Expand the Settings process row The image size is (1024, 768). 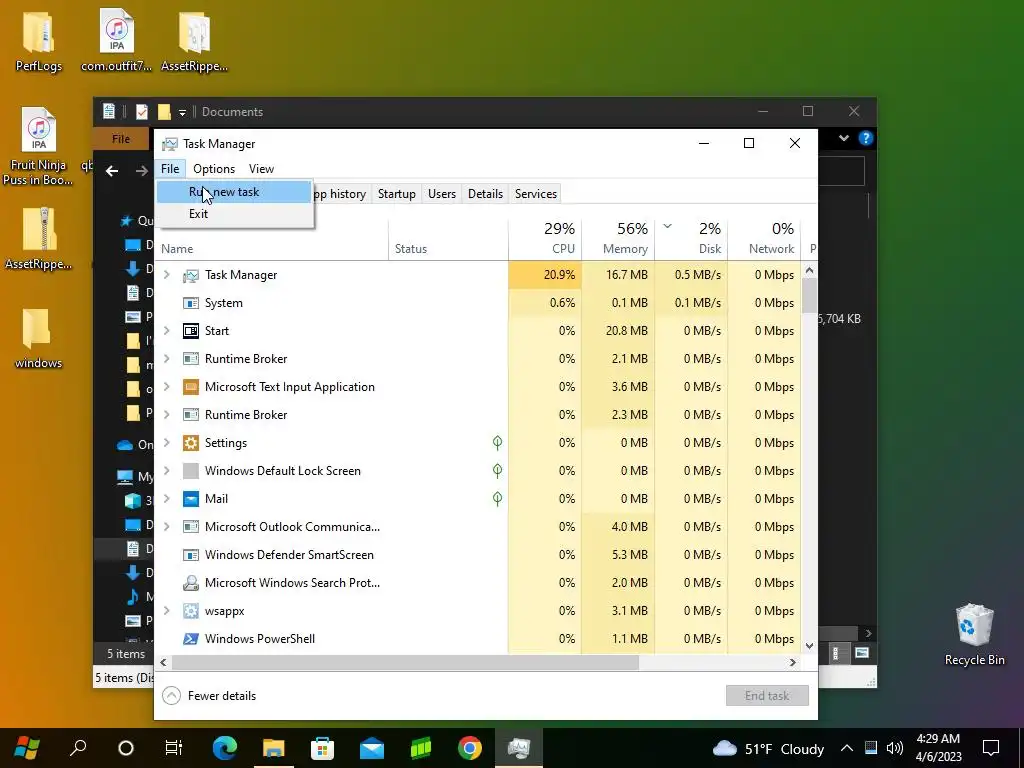(167, 443)
